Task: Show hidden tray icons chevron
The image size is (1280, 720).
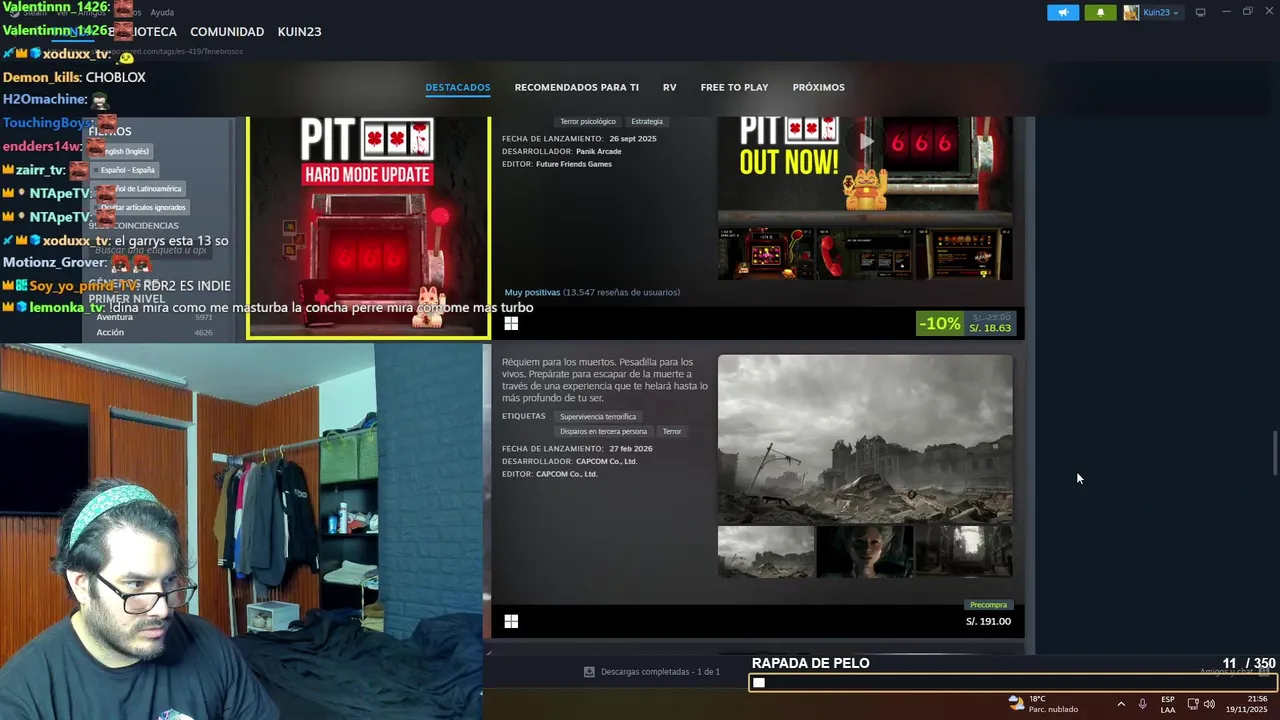Action: (x=1120, y=704)
